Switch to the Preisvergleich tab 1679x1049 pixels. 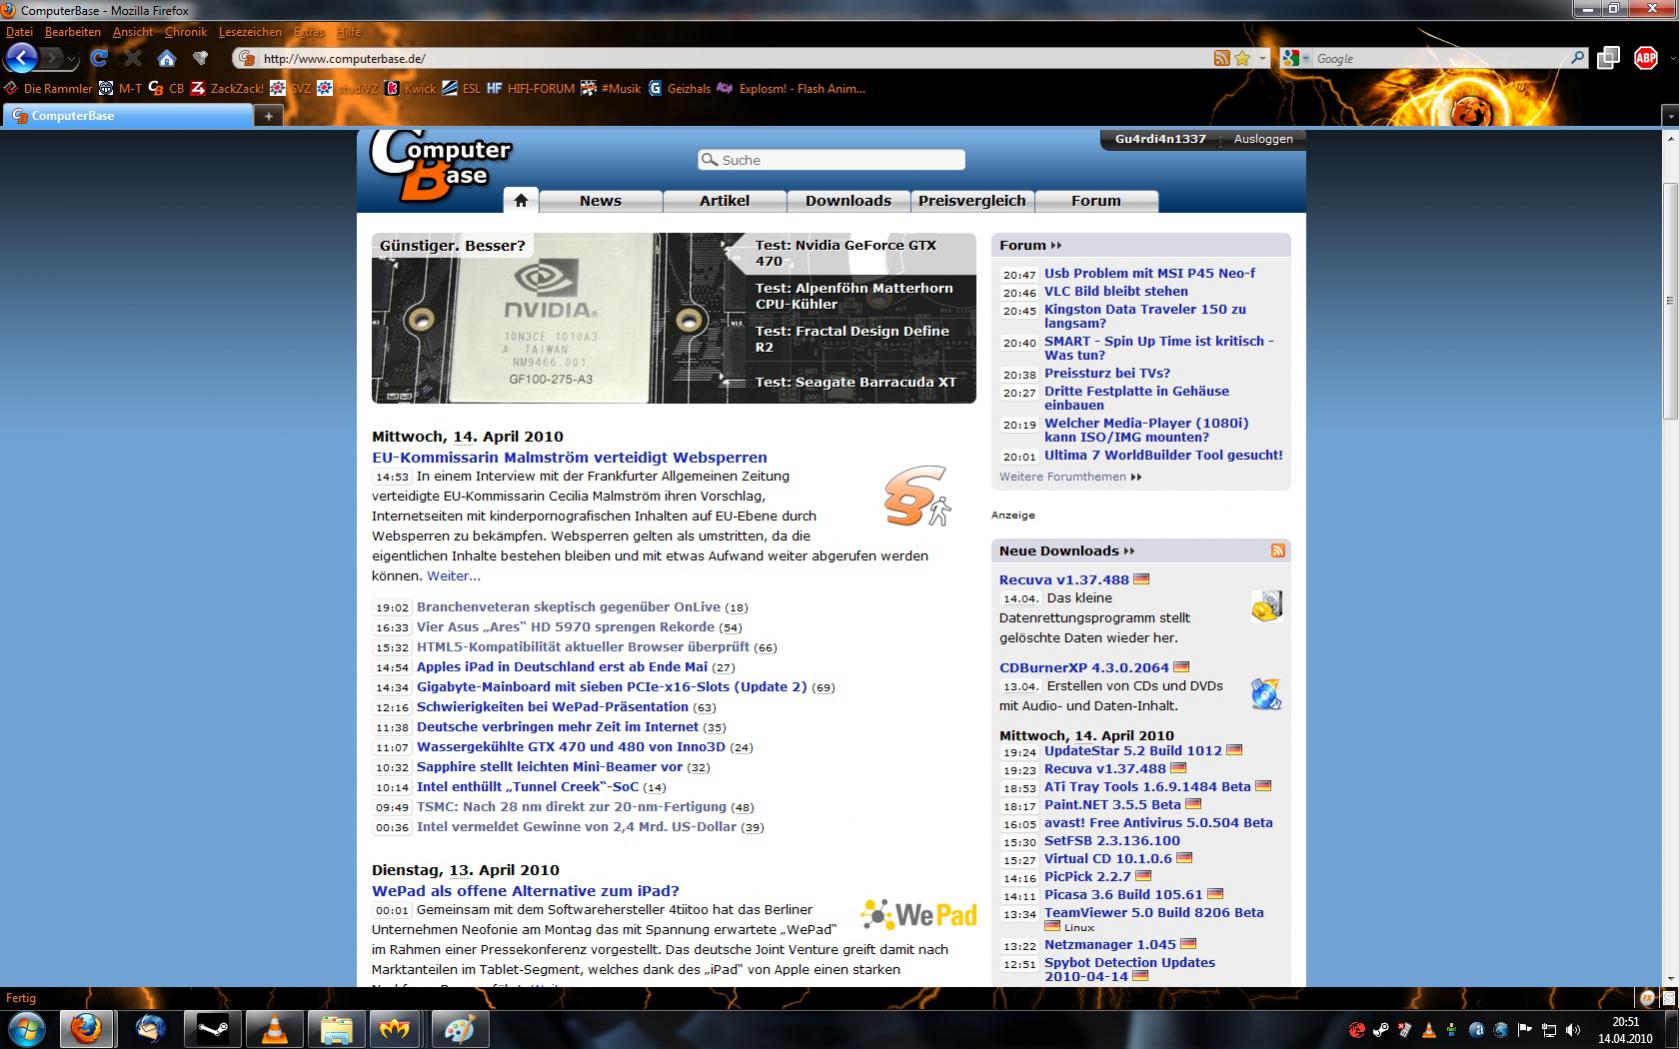click(972, 201)
